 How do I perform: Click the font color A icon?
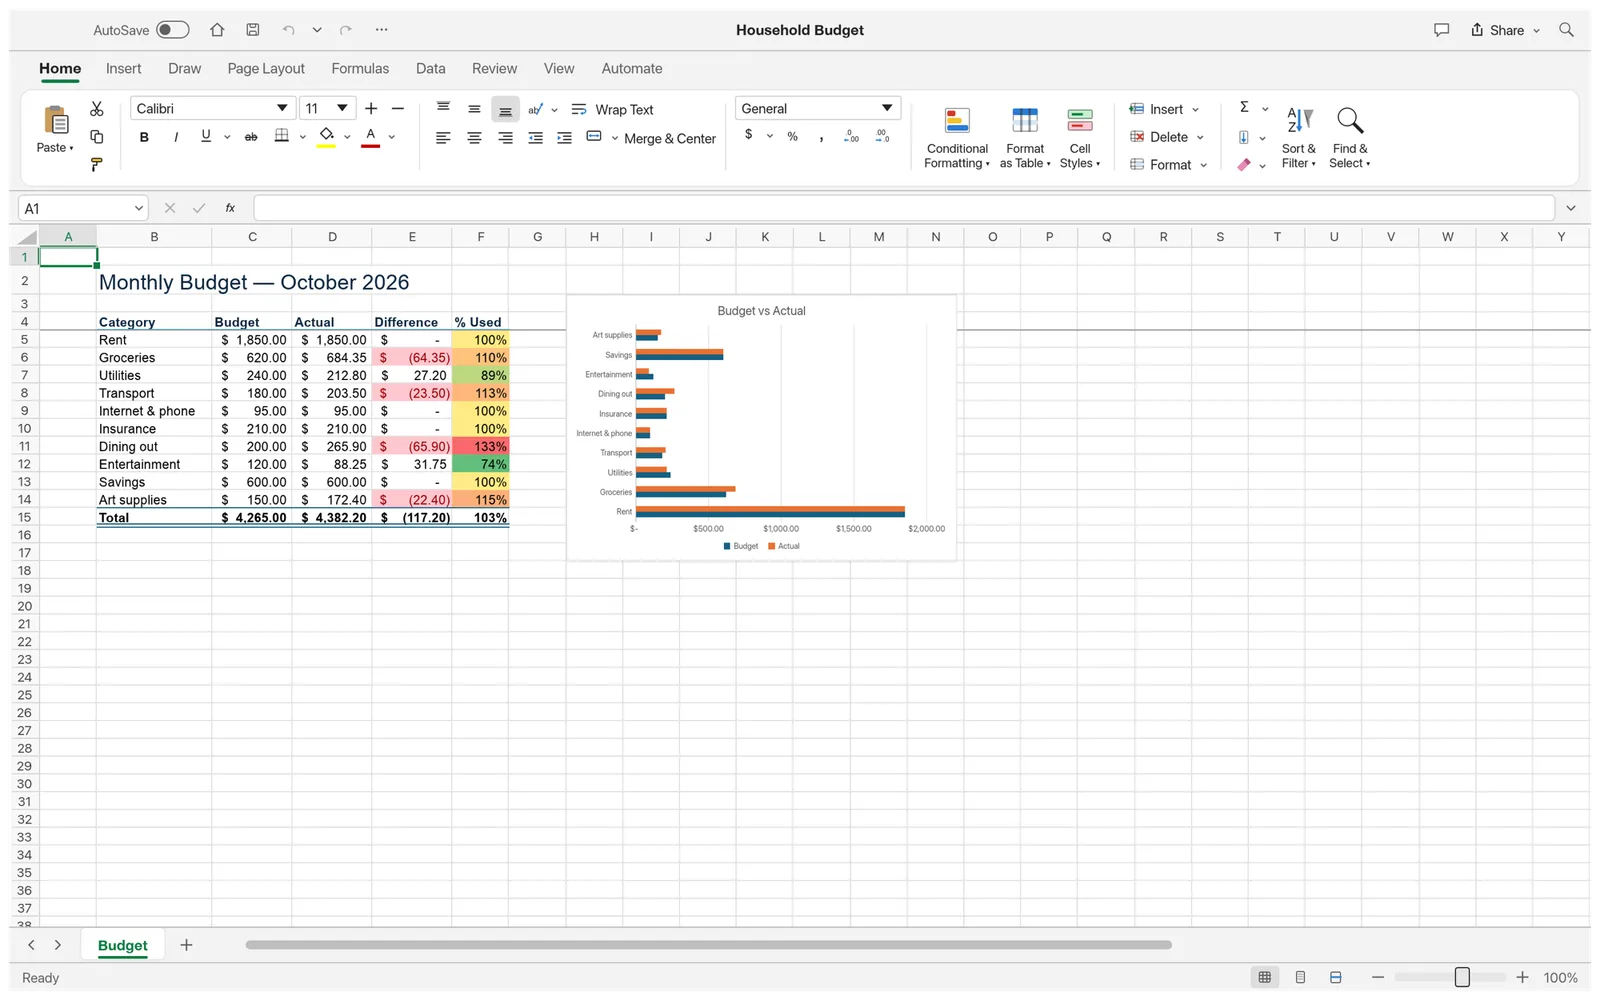[371, 136]
